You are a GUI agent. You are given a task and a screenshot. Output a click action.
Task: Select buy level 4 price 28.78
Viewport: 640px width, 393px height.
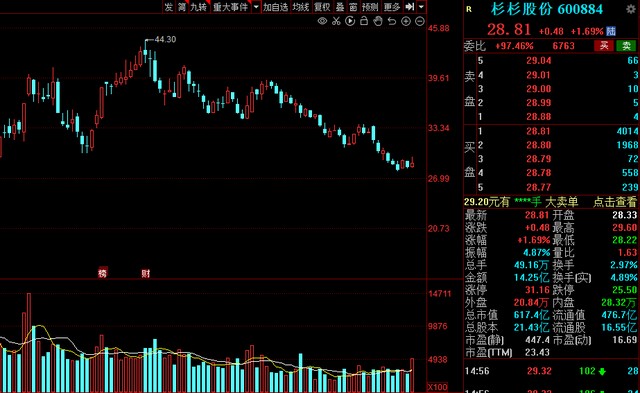tap(538, 173)
